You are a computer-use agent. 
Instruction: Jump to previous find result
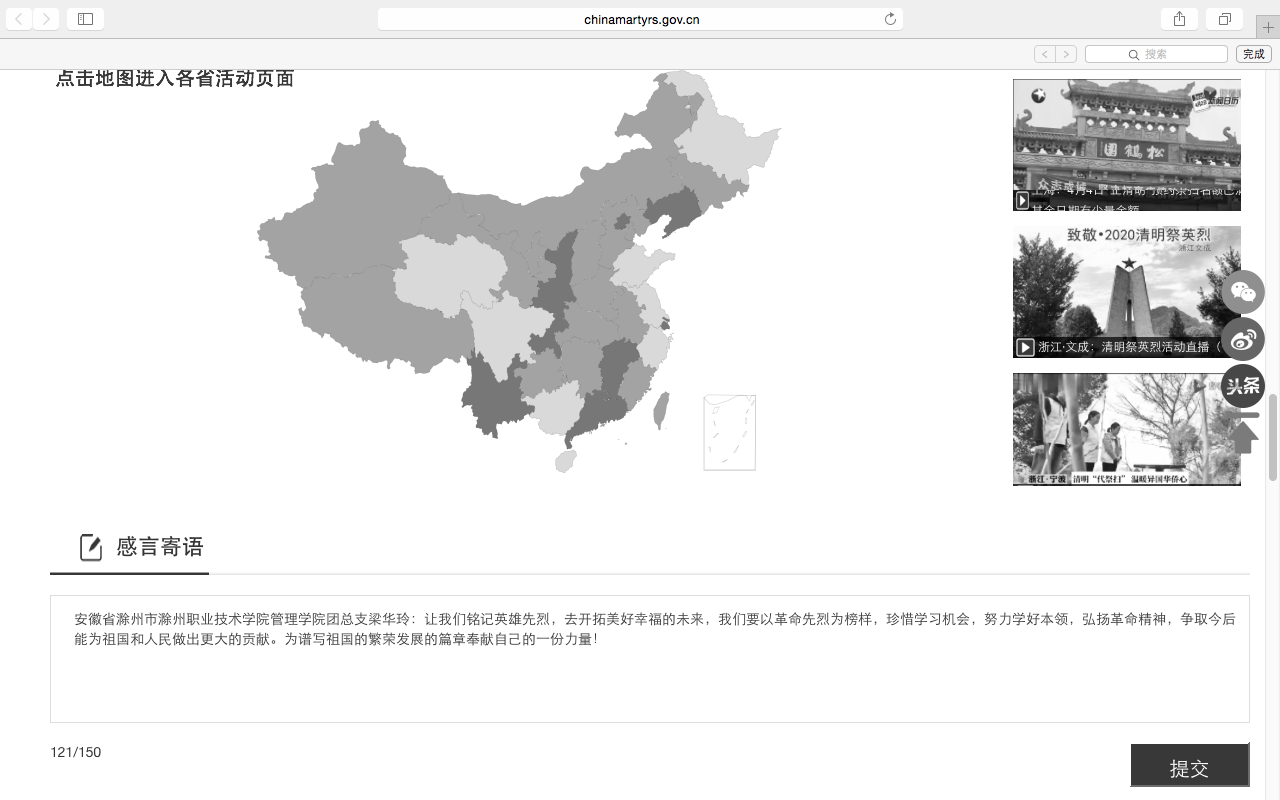click(x=1044, y=54)
